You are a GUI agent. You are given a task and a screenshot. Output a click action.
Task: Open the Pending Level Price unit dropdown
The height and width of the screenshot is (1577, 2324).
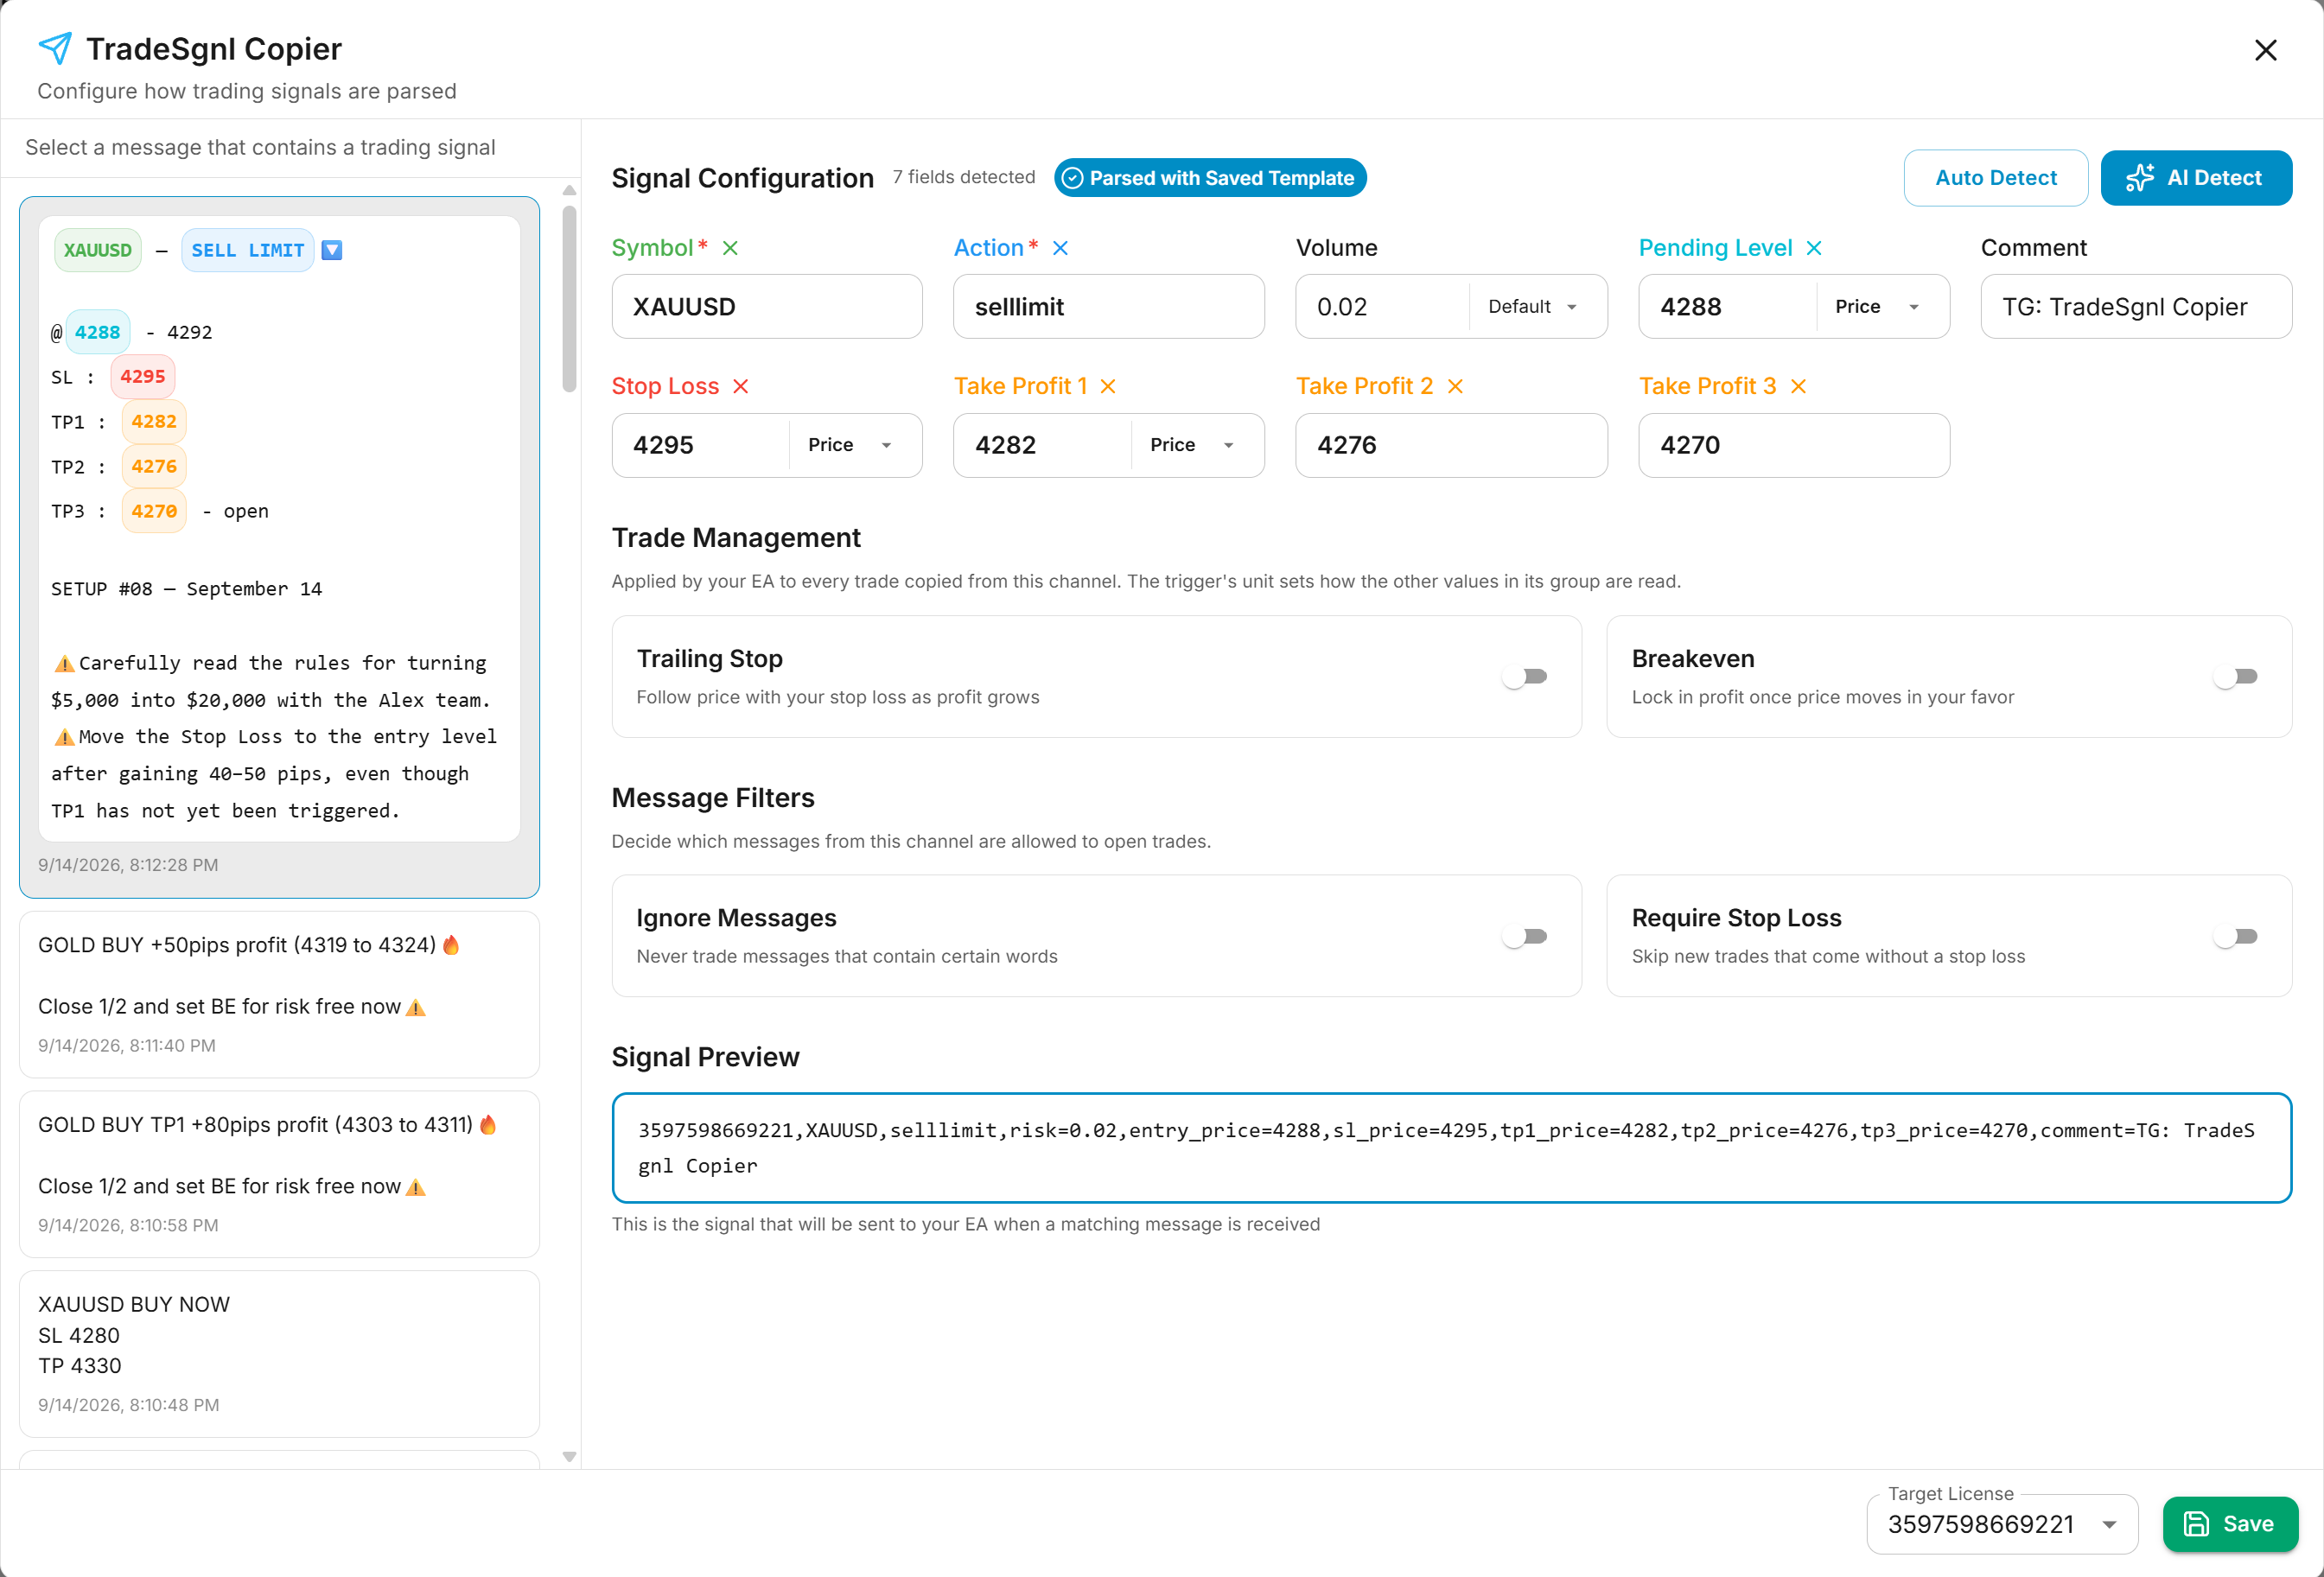coord(1878,306)
